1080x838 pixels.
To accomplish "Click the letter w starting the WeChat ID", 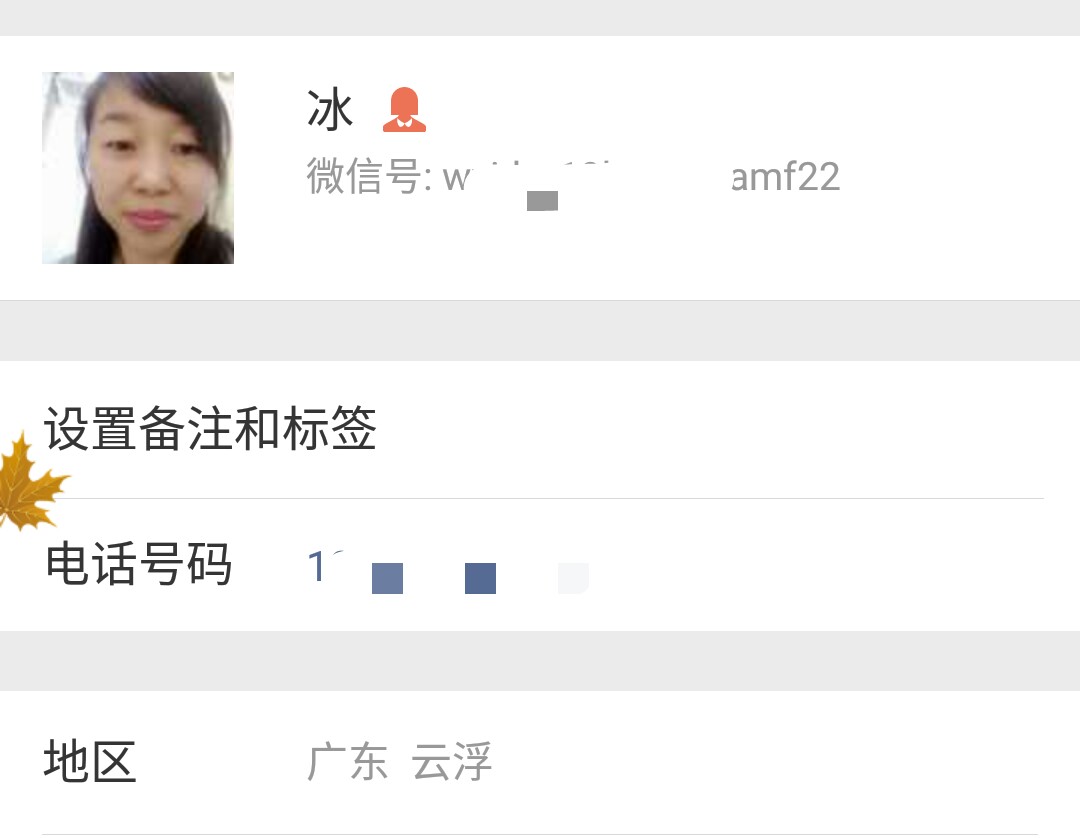I will (457, 179).
